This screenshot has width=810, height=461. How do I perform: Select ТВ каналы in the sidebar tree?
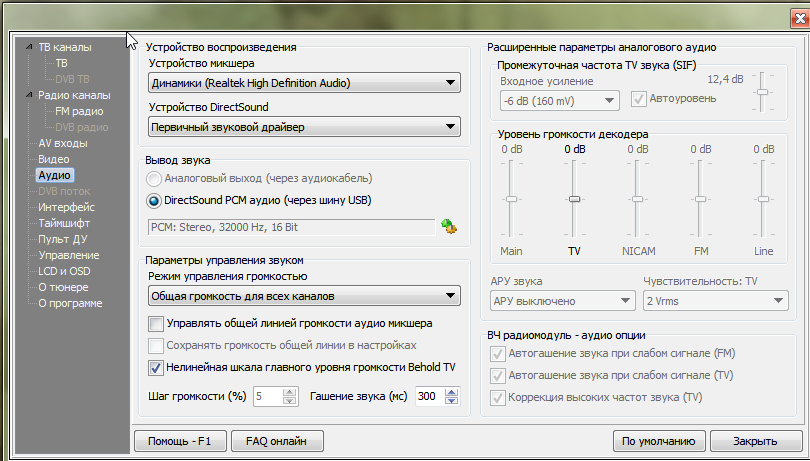64,47
